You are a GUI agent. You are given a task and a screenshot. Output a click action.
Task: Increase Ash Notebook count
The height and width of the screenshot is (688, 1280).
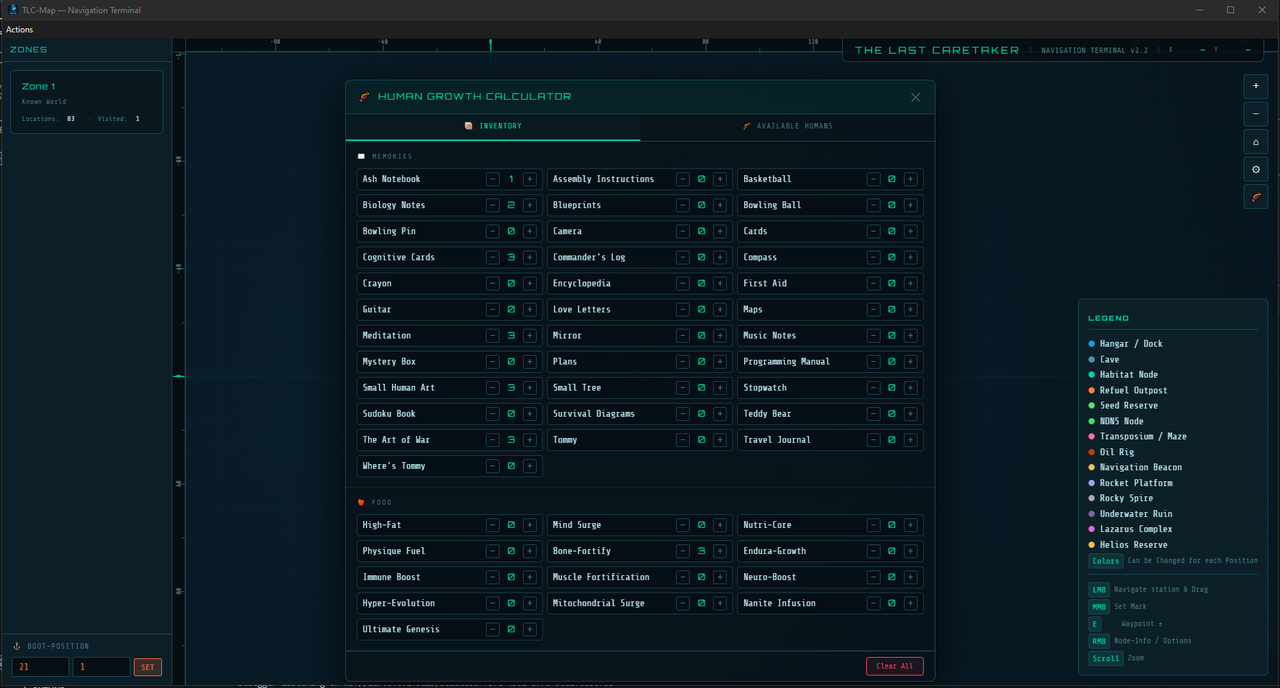tap(529, 179)
